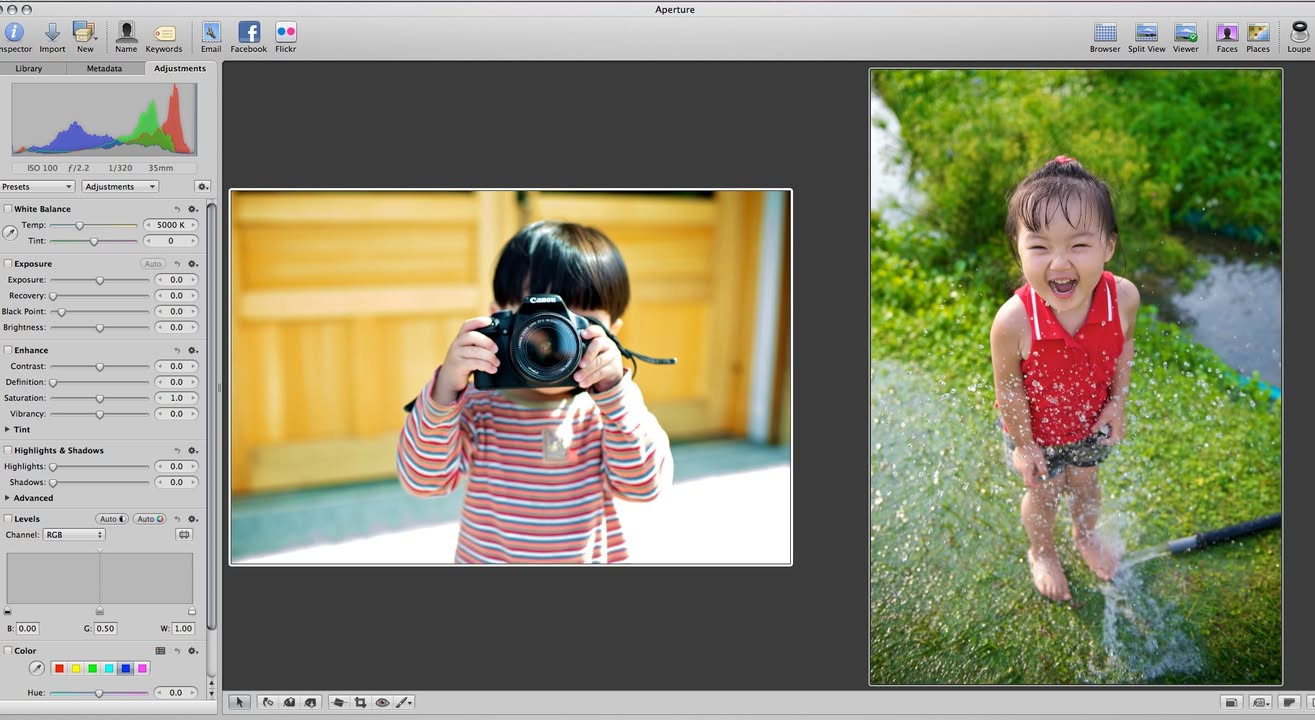This screenshot has width=1315, height=720.
Task: Open the Keywords HUD
Action: click(163, 34)
